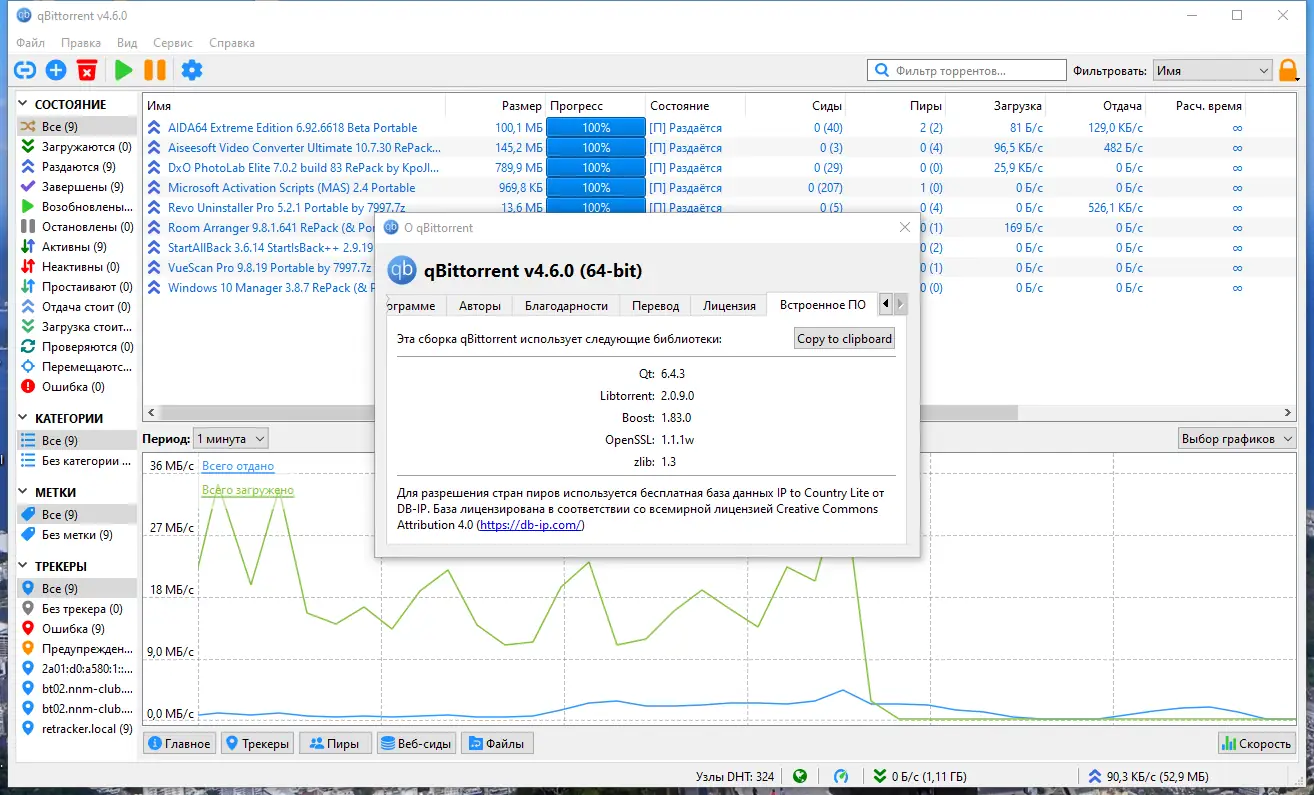This screenshot has width=1314, height=795.
Task: Open the Трекеры details tab
Action: 258,743
